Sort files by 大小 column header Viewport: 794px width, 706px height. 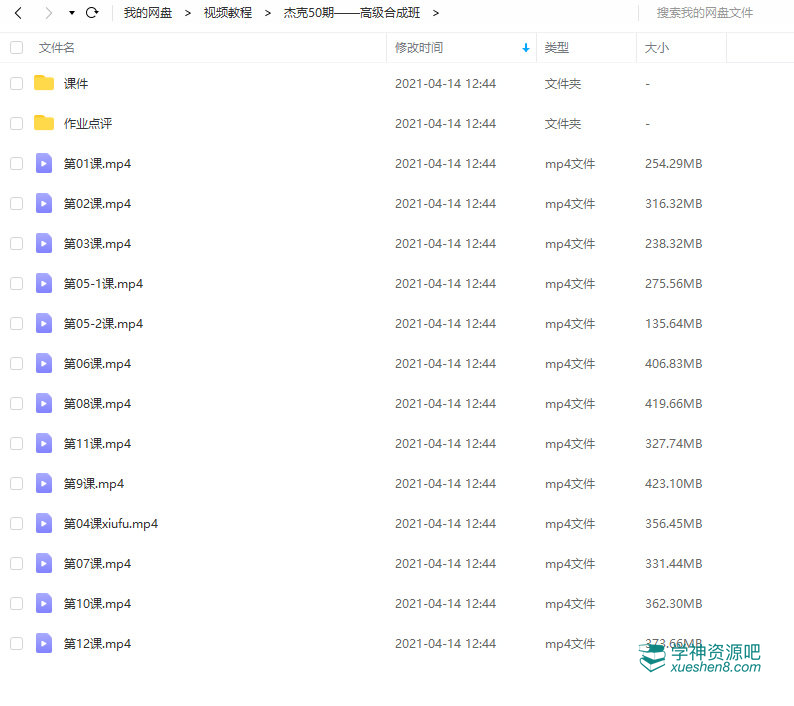(x=657, y=47)
